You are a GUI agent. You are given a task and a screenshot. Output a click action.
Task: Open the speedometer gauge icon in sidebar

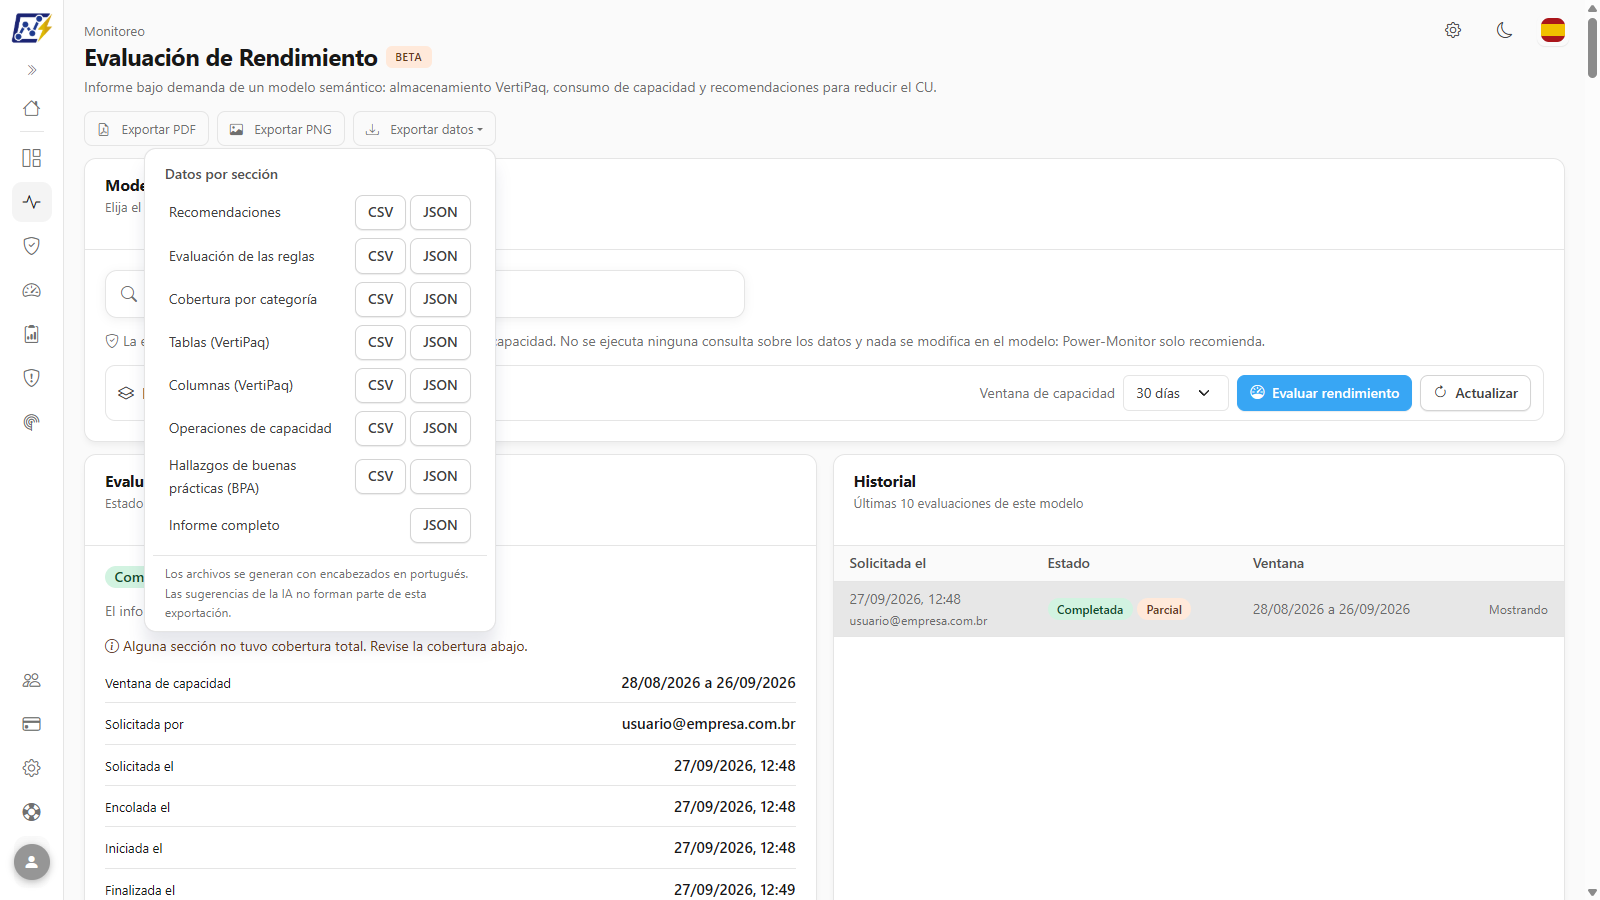(x=32, y=290)
